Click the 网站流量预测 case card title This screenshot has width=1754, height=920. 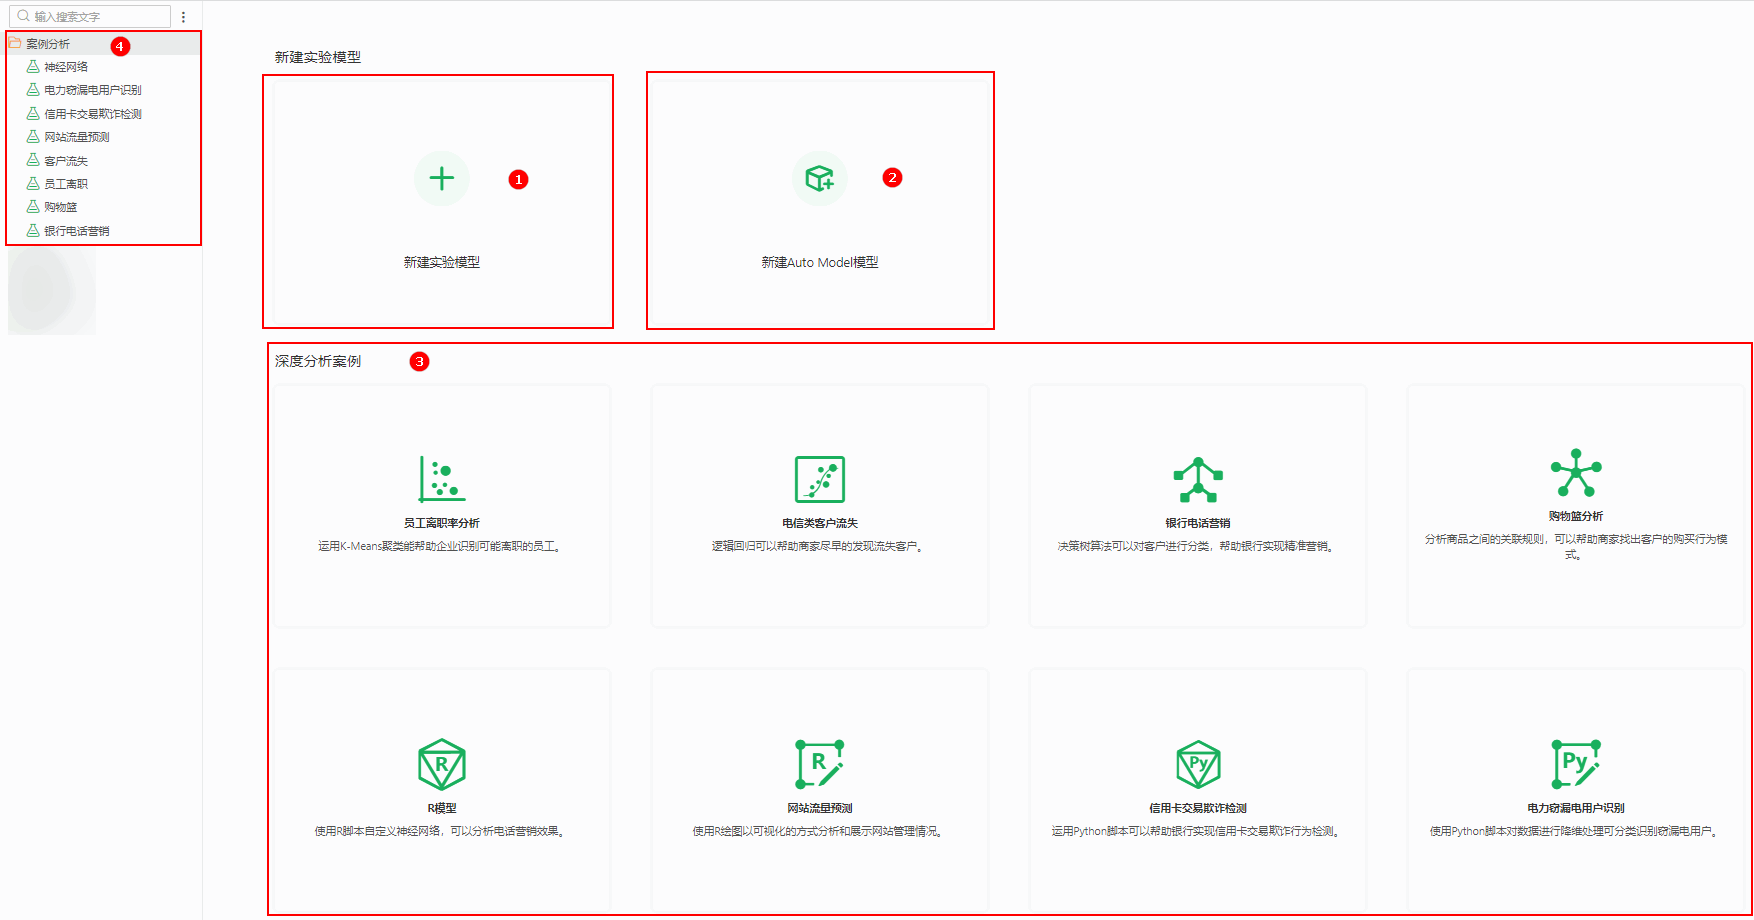(x=820, y=808)
